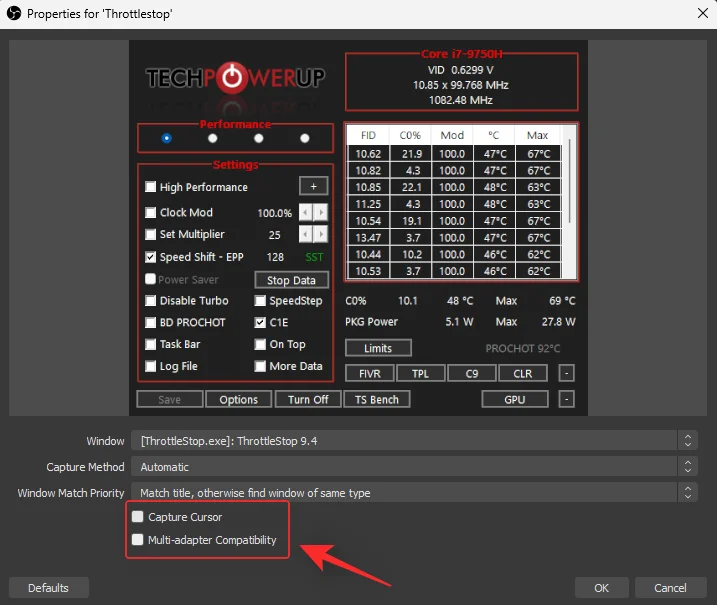Uncheck the Speed Shift - EPP checkbox
717x605 pixels.
pos(151,257)
